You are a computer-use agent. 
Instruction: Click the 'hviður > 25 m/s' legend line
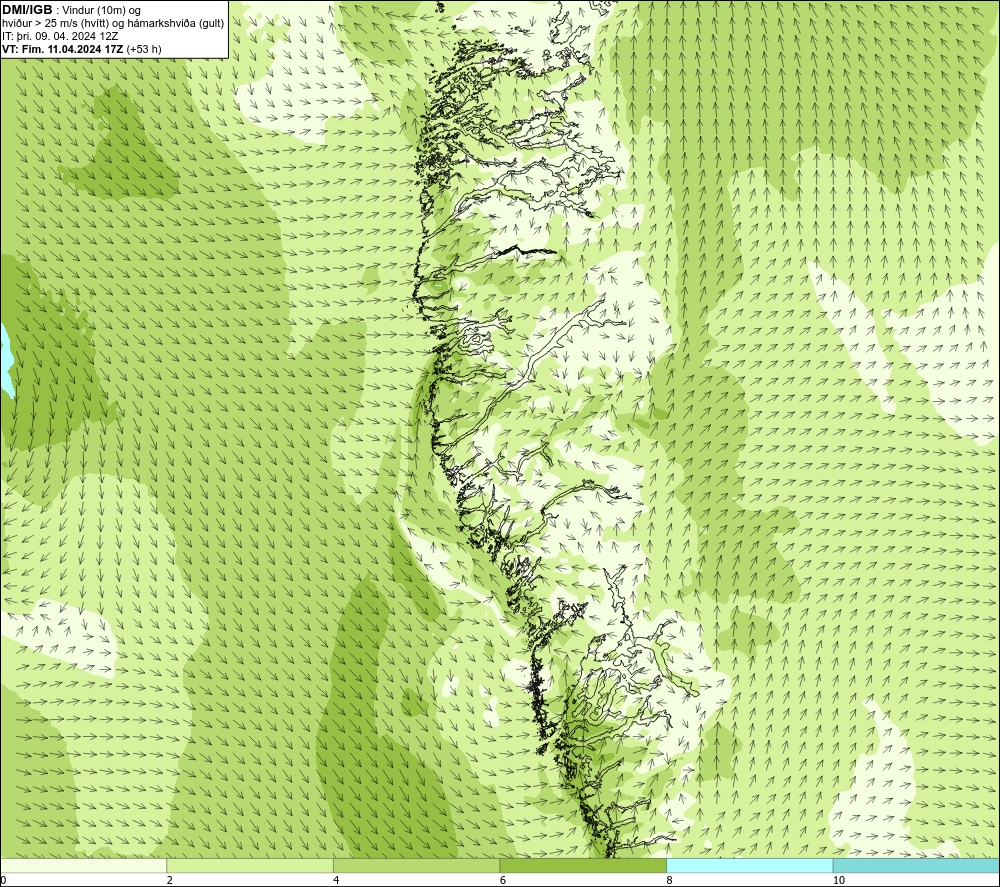[x=113, y=24]
